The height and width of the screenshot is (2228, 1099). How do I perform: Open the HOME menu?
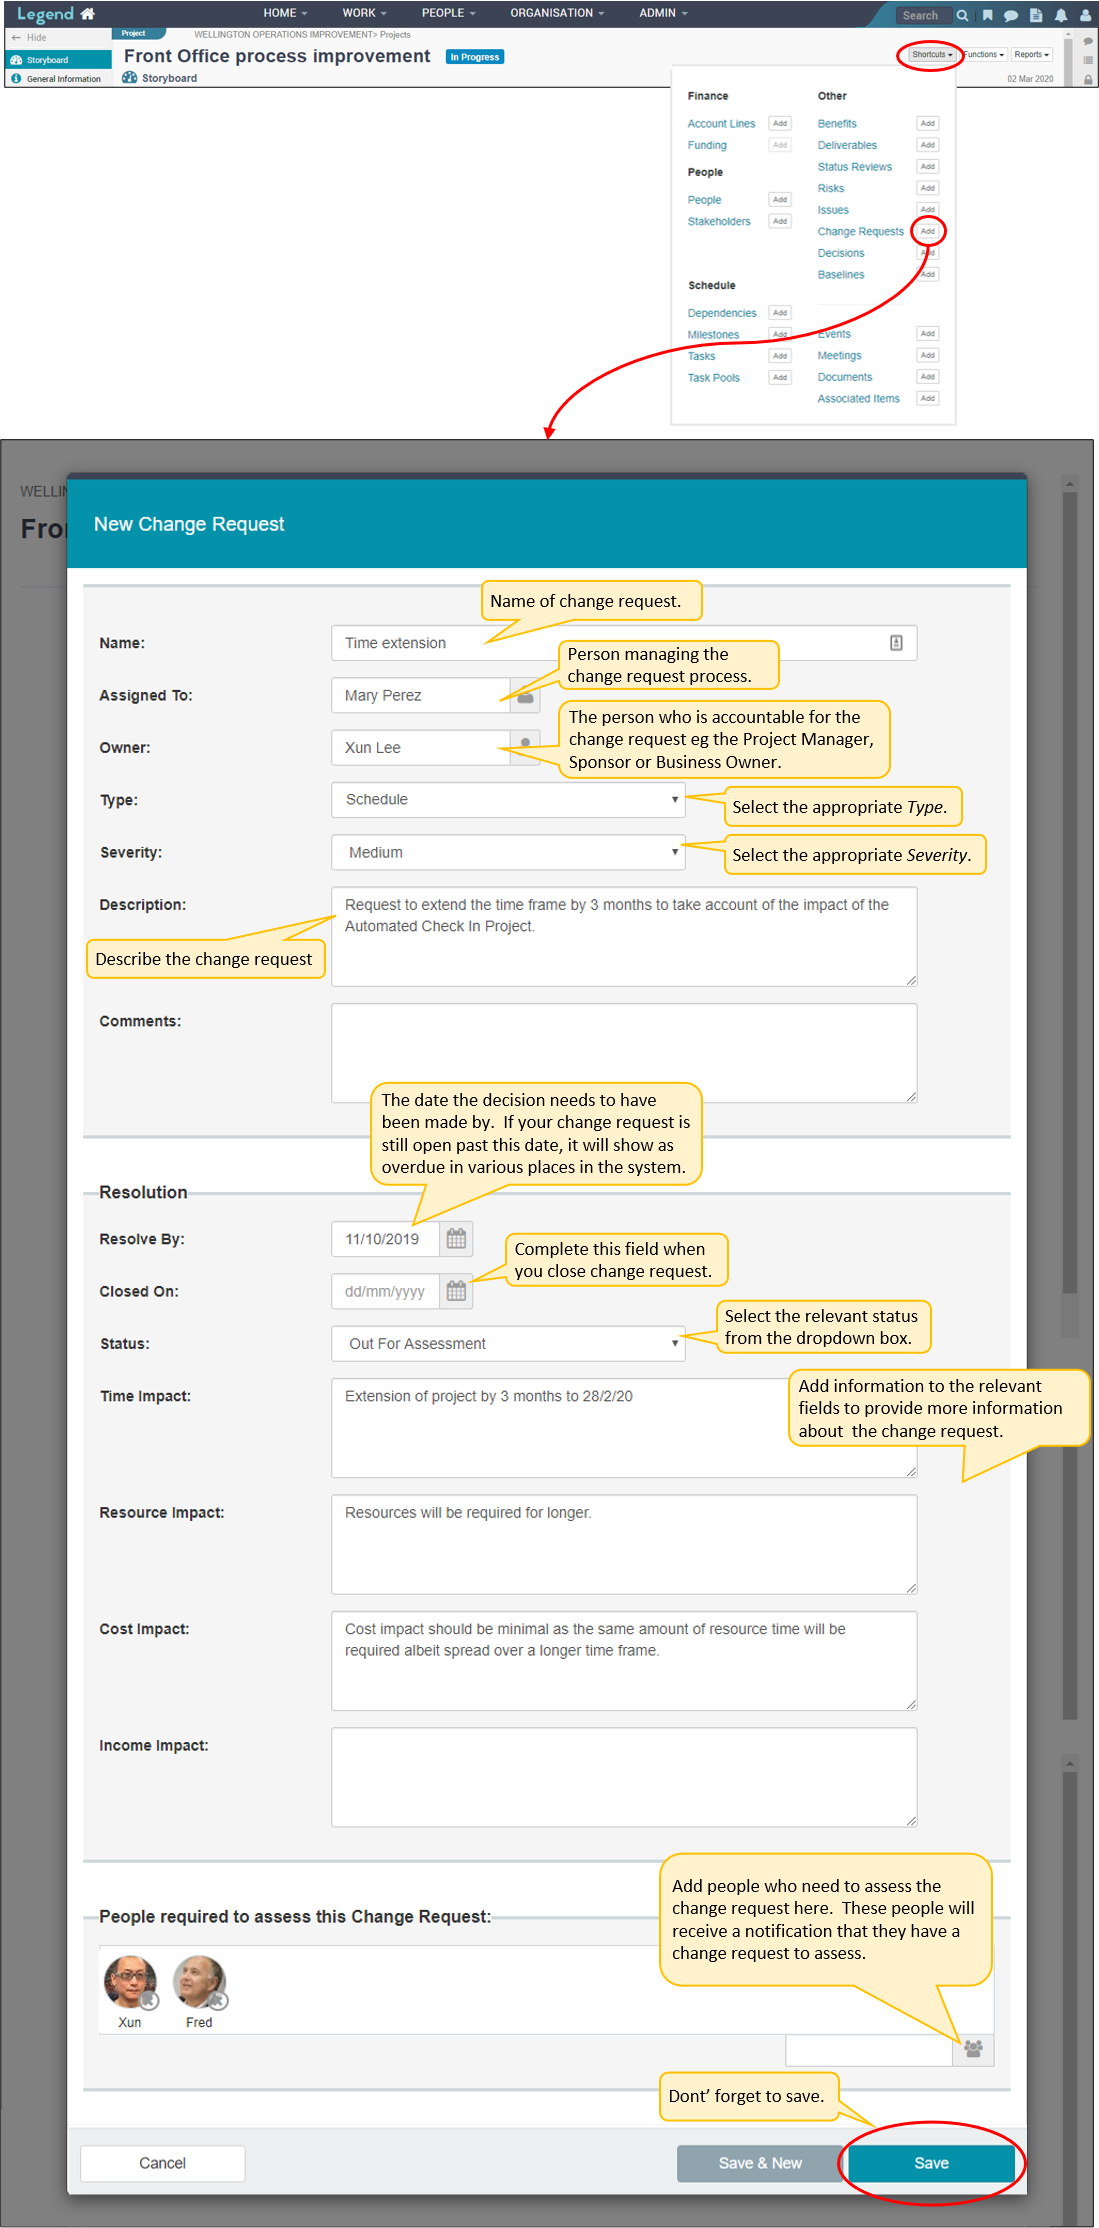285,13
